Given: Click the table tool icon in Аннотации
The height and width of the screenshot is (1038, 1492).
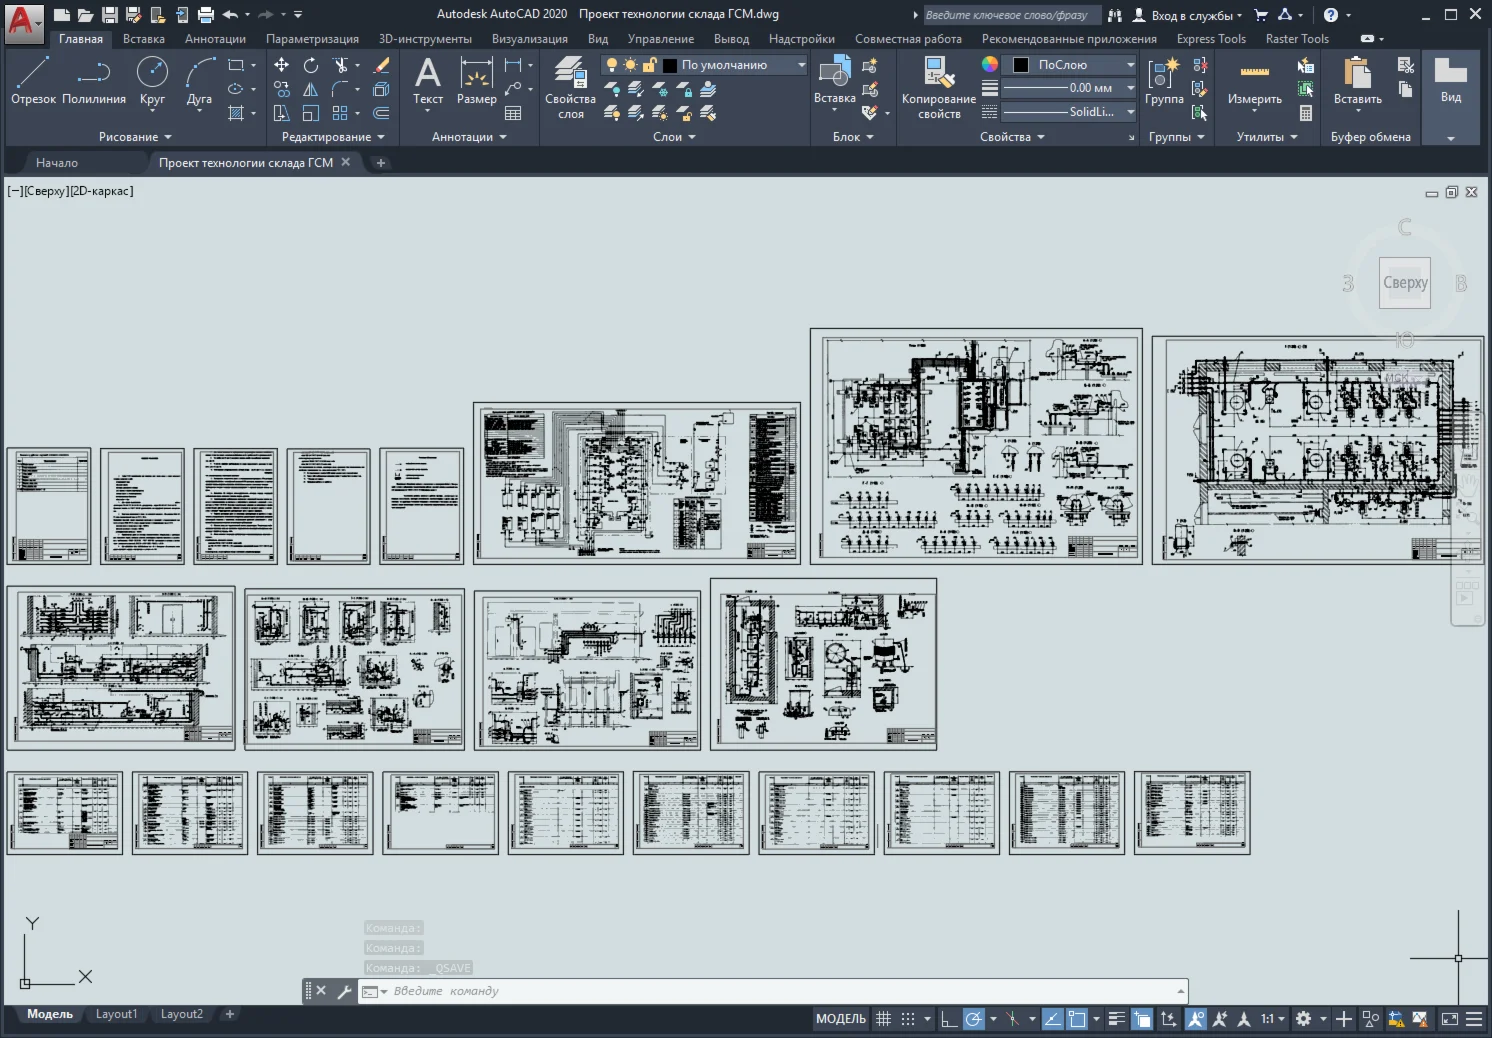Looking at the screenshot, I should tap(513, 113).
